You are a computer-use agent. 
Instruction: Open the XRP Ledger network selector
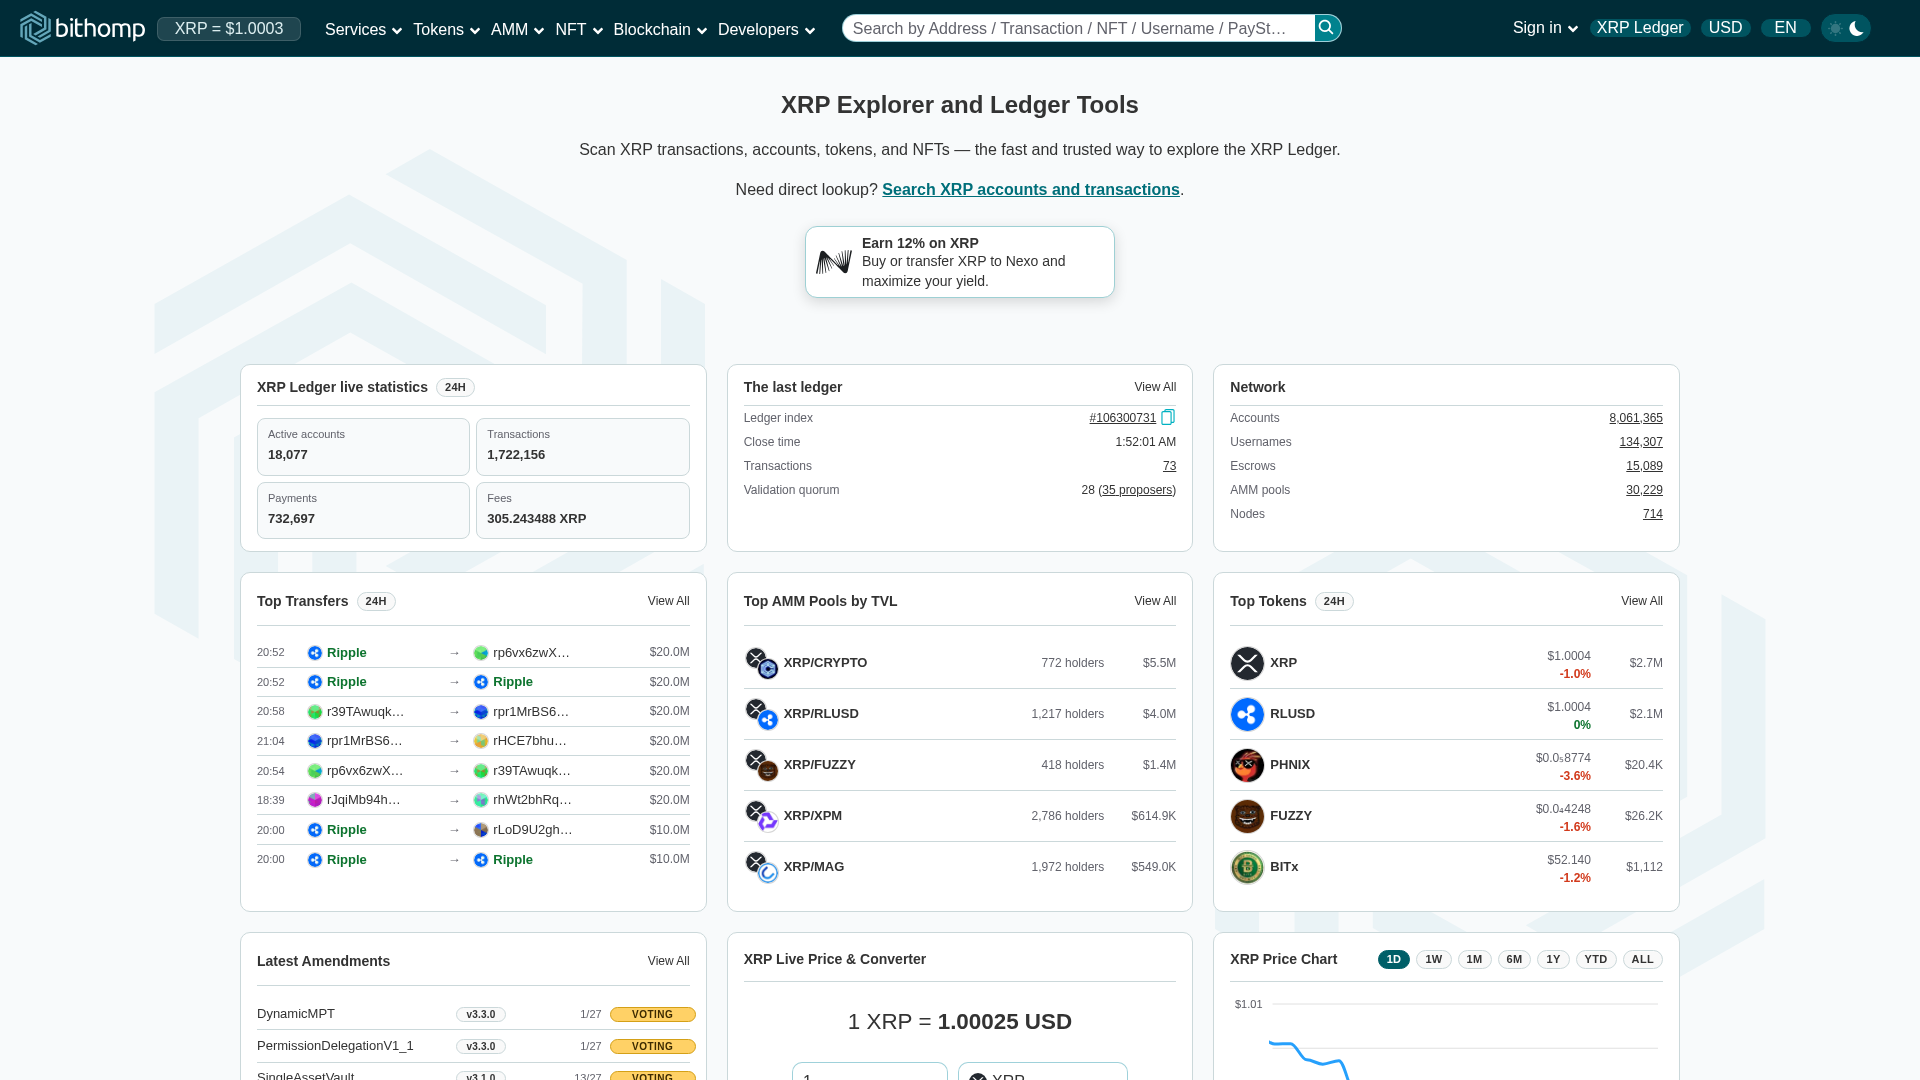click(1640, 28)
